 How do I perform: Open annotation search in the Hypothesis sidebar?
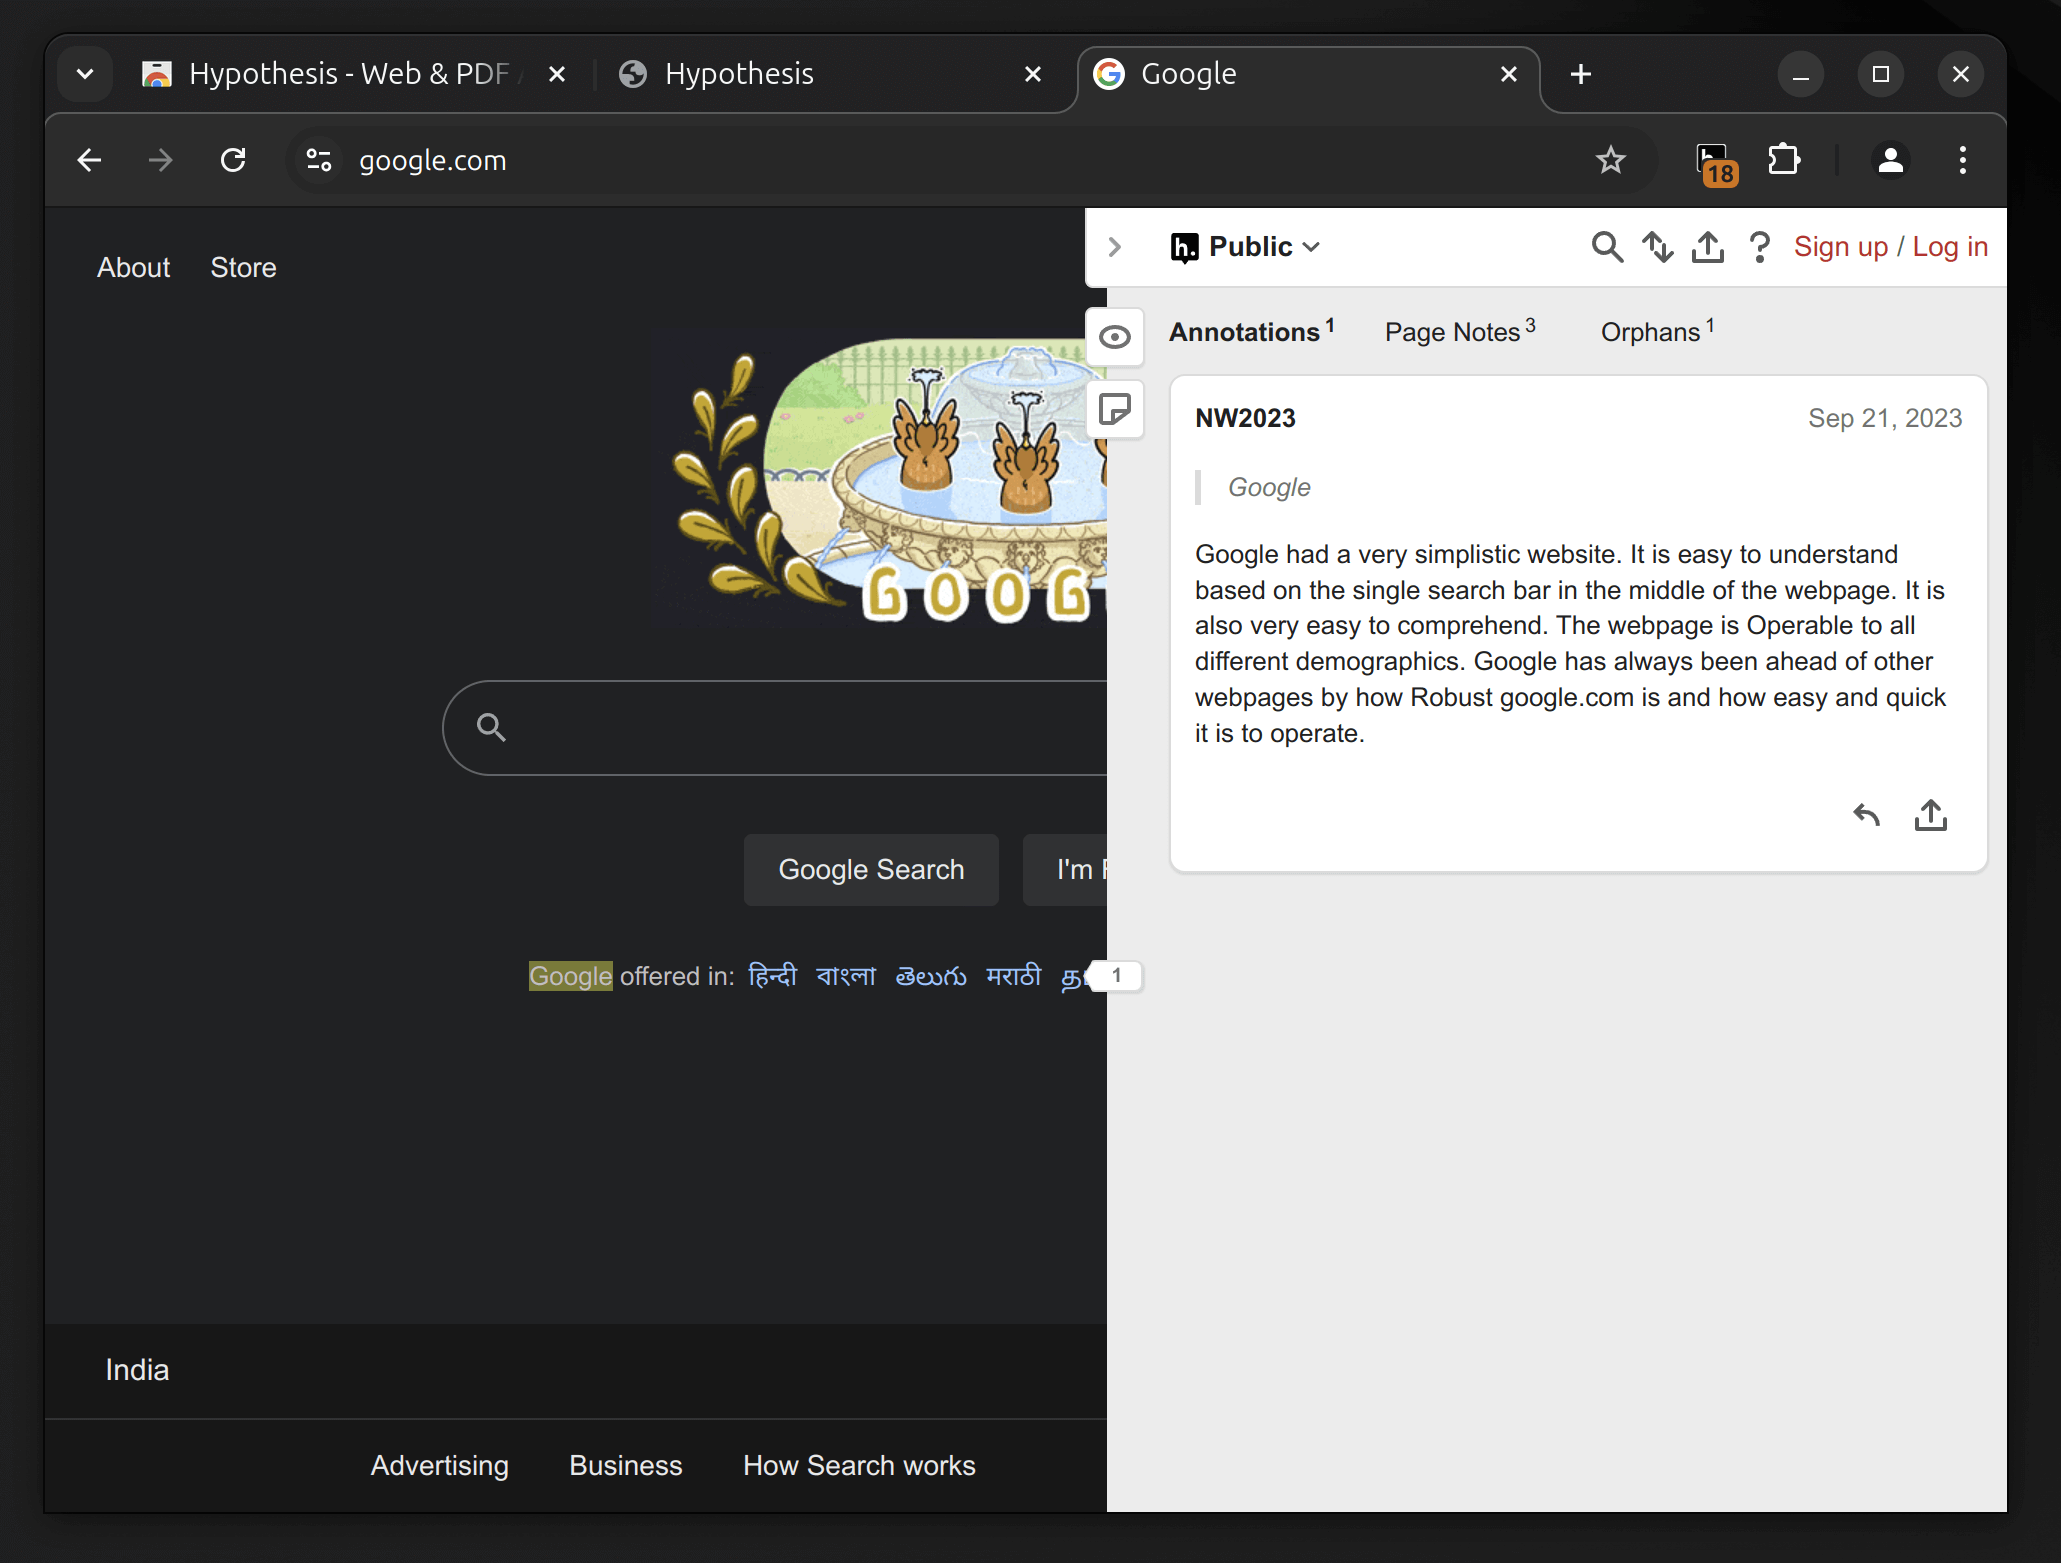(x=1607, y=247)
